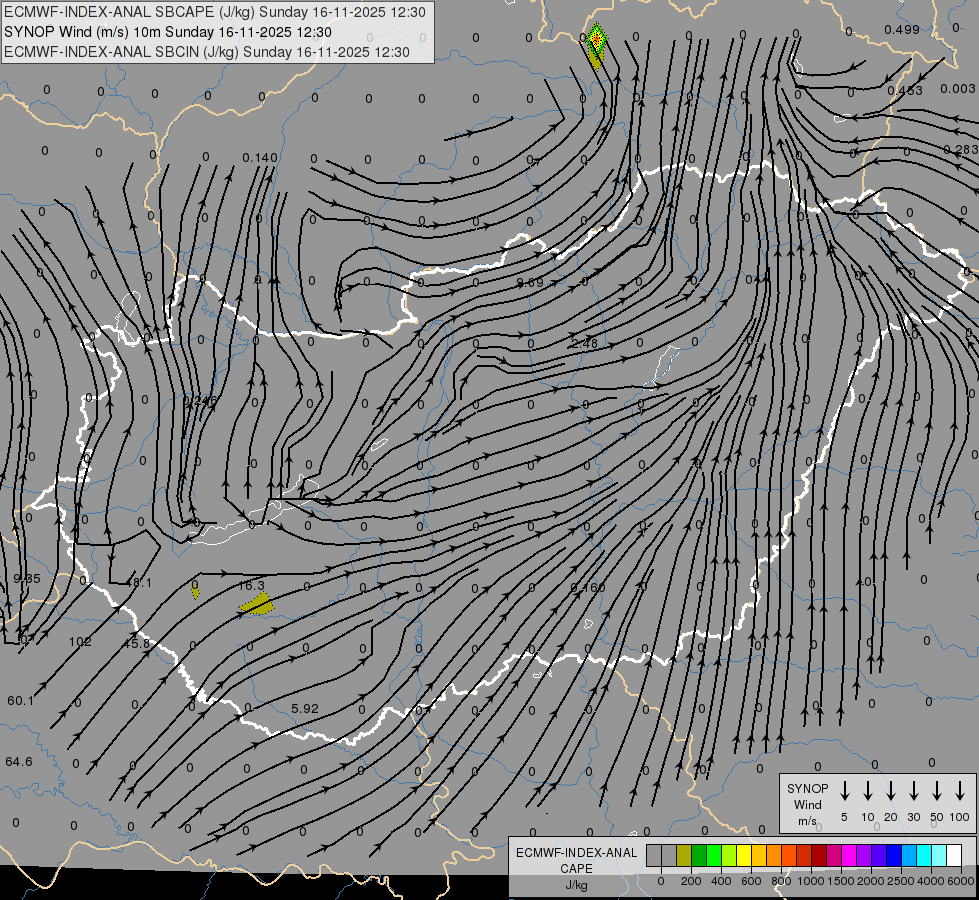Image resolution: width=979 pixels, height=900 pixels.
Task: Select the bright magenta CAPE legend swatch
Action: click(x=849, y=855)
